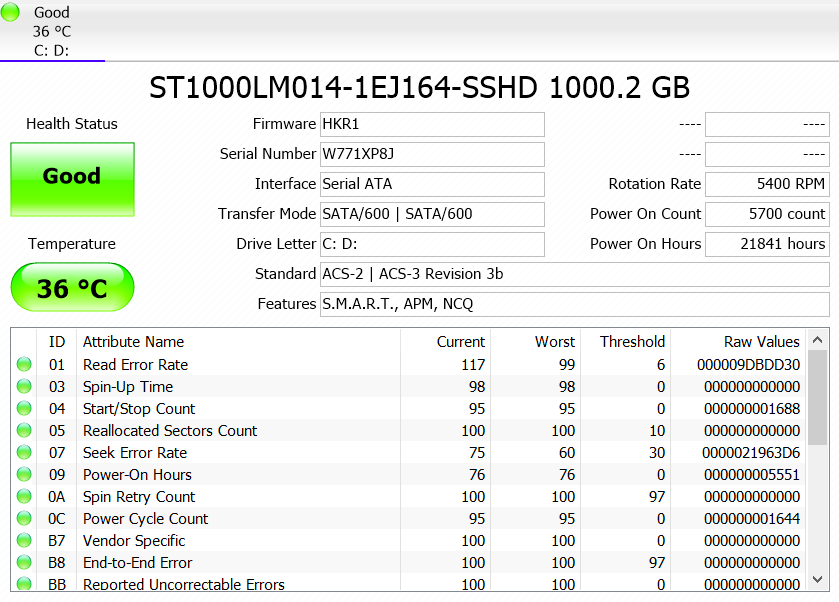
Task: Click the Drive Letter field
Action: point(432,244)
